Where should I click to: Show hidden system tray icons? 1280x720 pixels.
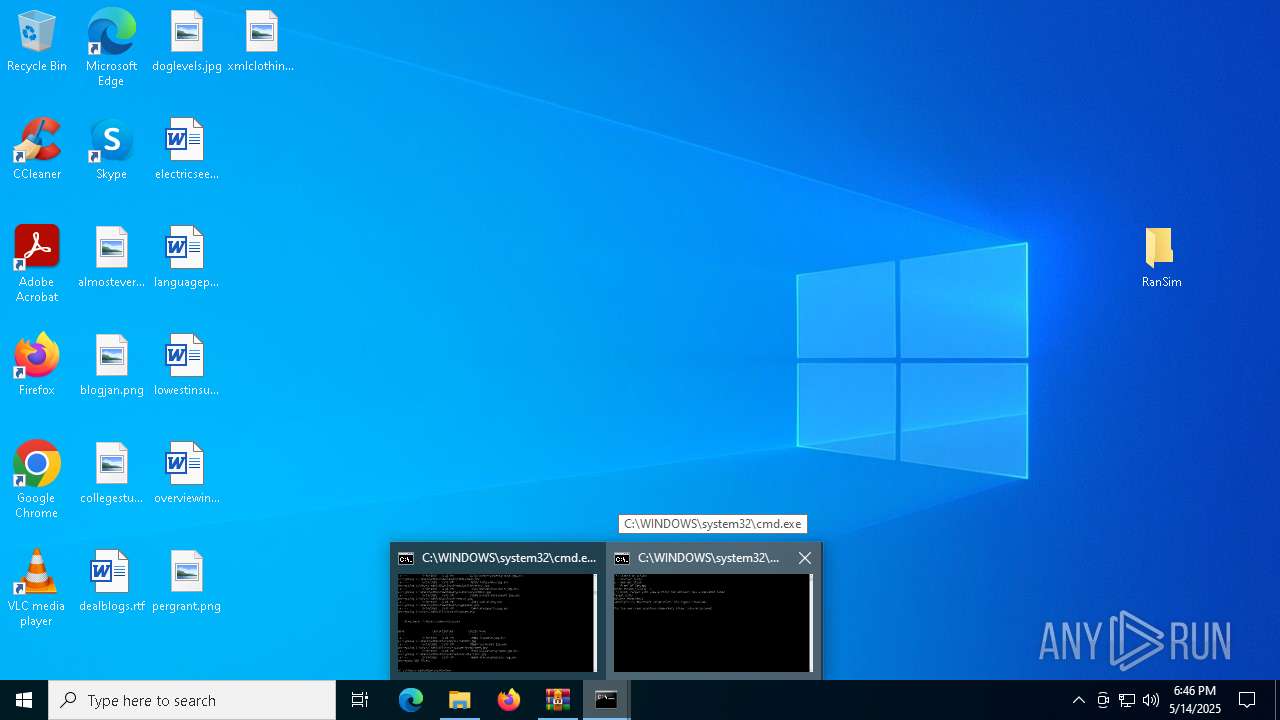(x=1078, y=700)
